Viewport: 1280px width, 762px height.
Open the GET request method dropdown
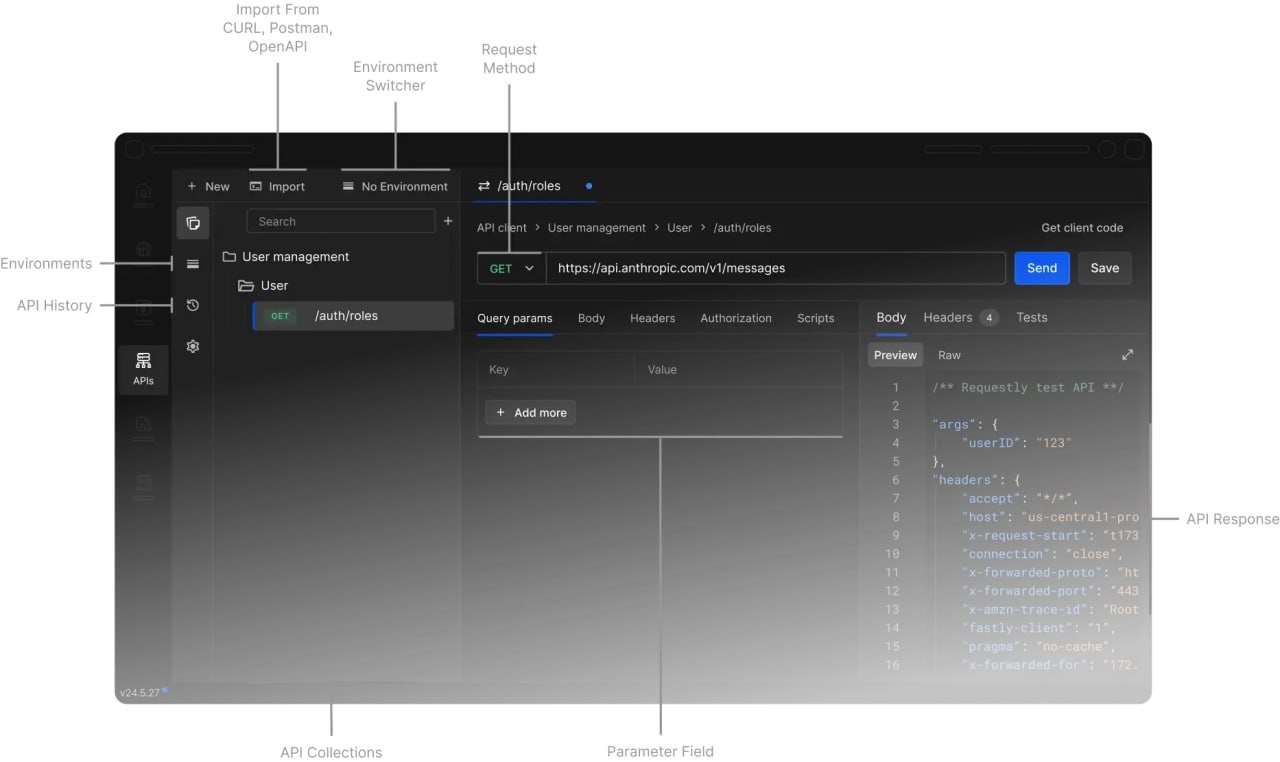[x=511, y=268]
